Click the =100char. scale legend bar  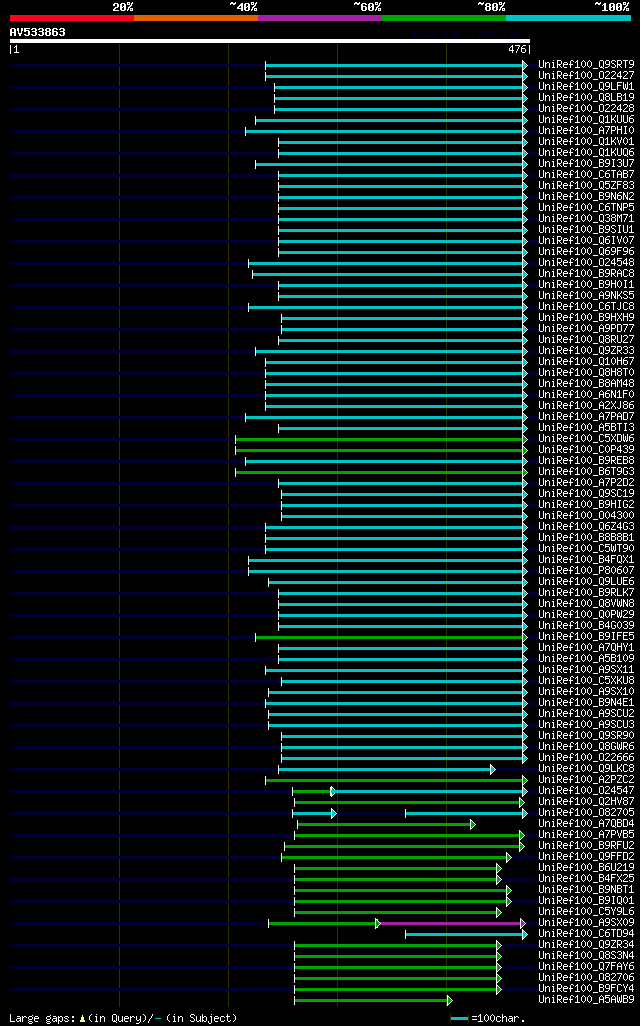coord(460,1019)
